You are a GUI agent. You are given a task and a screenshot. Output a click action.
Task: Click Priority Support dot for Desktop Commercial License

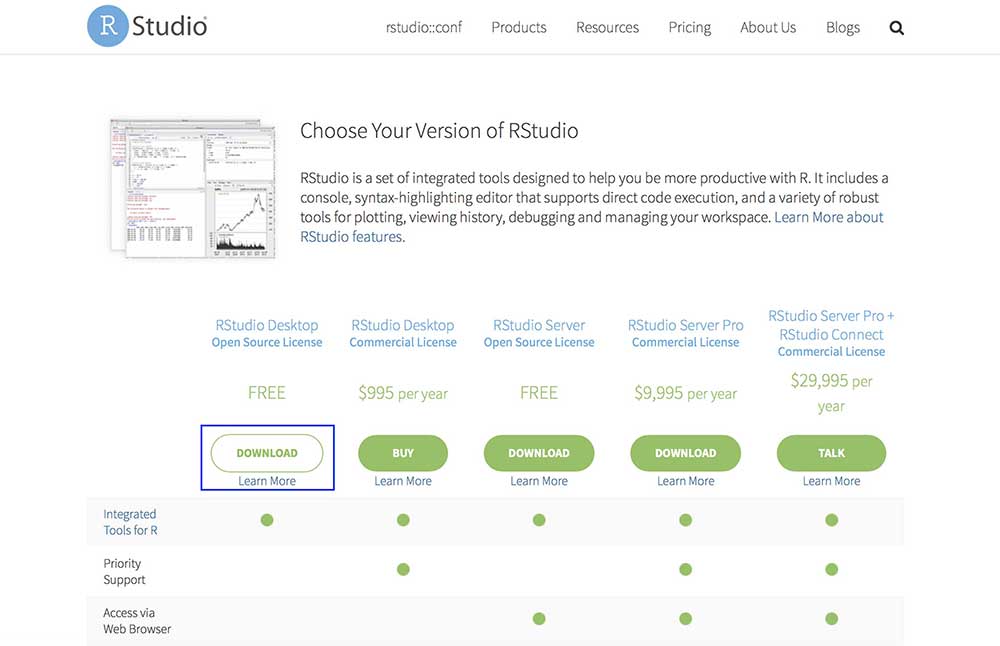403,569
